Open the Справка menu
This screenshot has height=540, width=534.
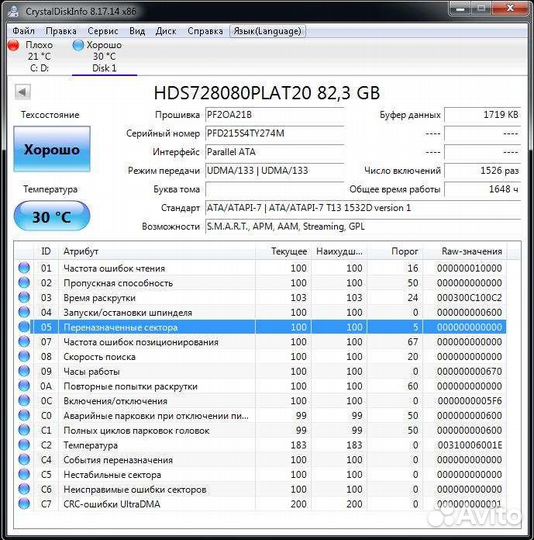point(205,31)
